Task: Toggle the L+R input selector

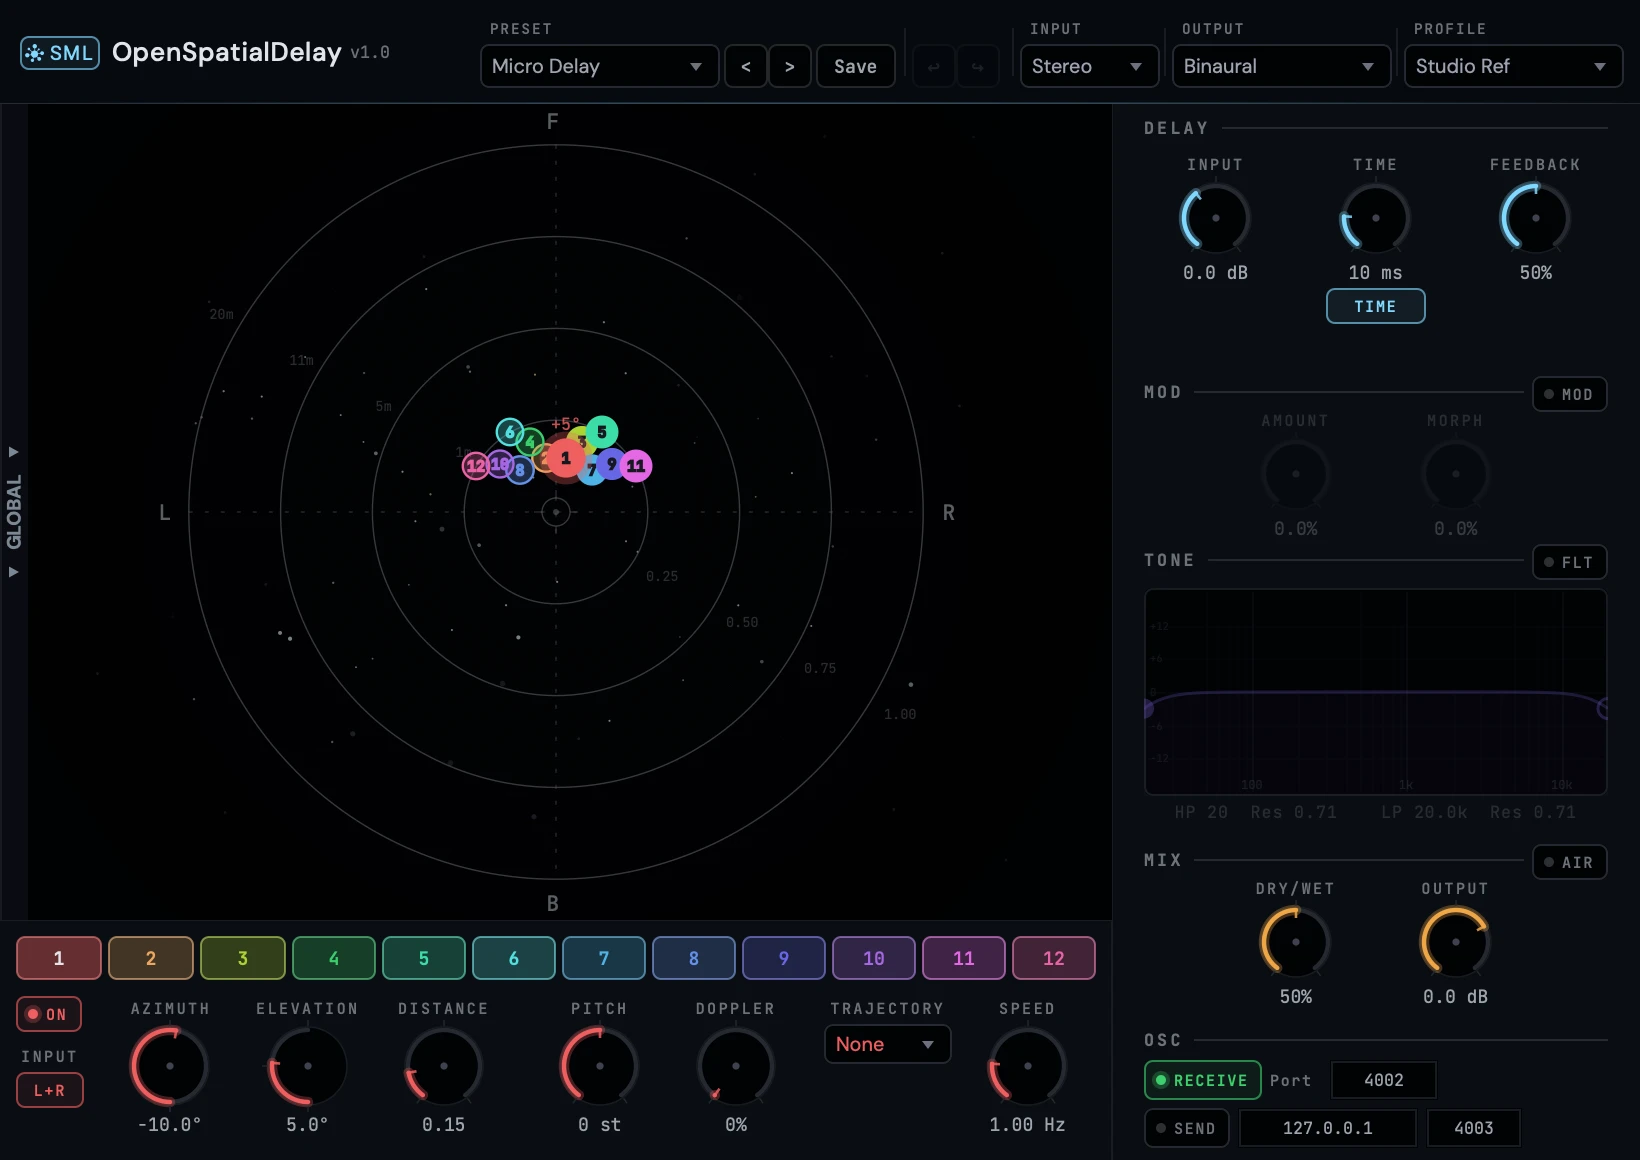Action: (49, 1090)
